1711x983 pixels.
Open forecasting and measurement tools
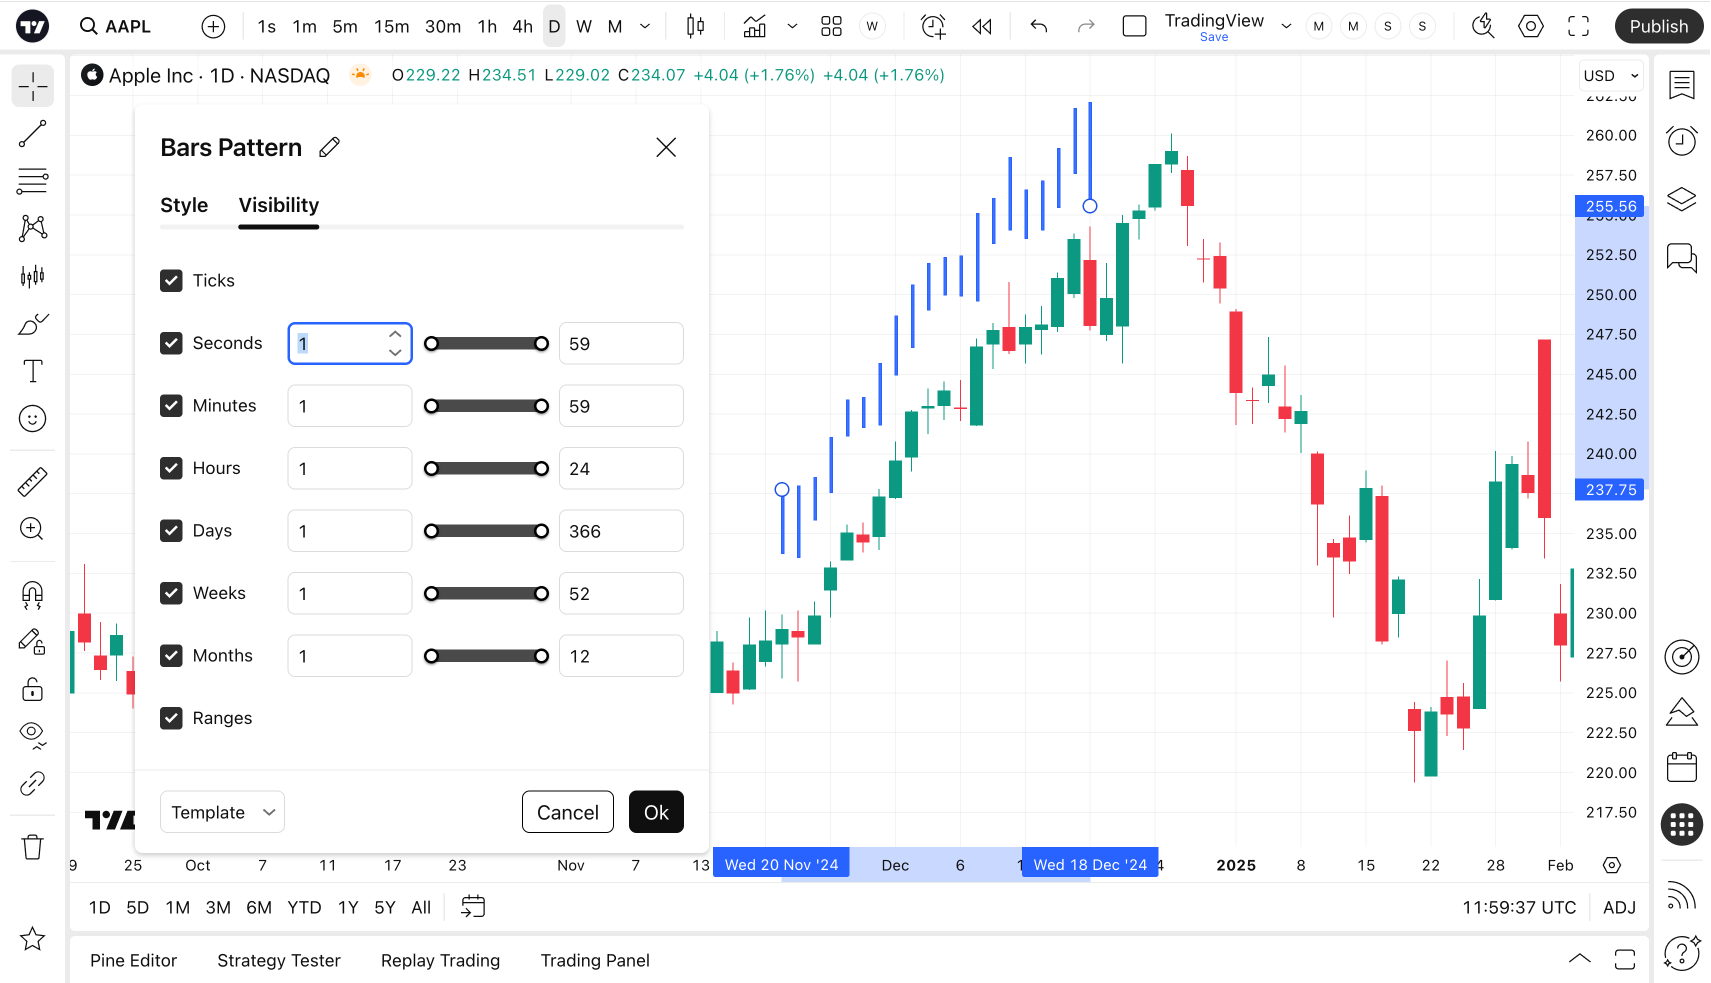point(32,276)
